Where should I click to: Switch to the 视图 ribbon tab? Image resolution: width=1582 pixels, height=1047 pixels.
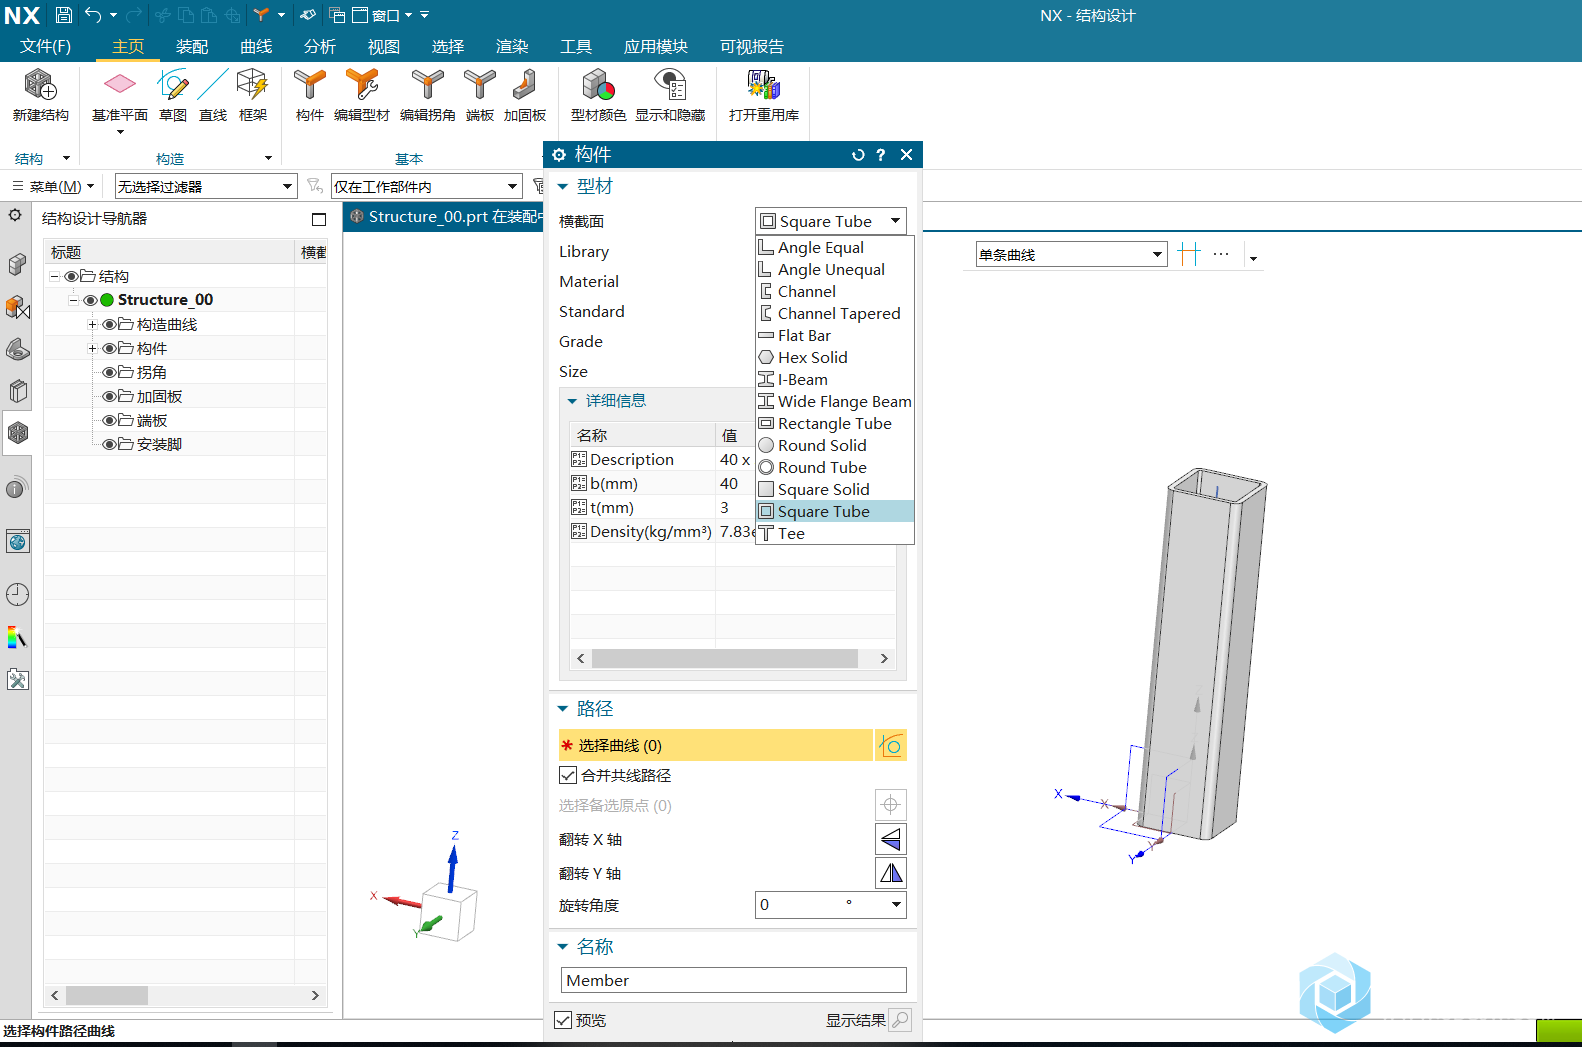[384, 46]
